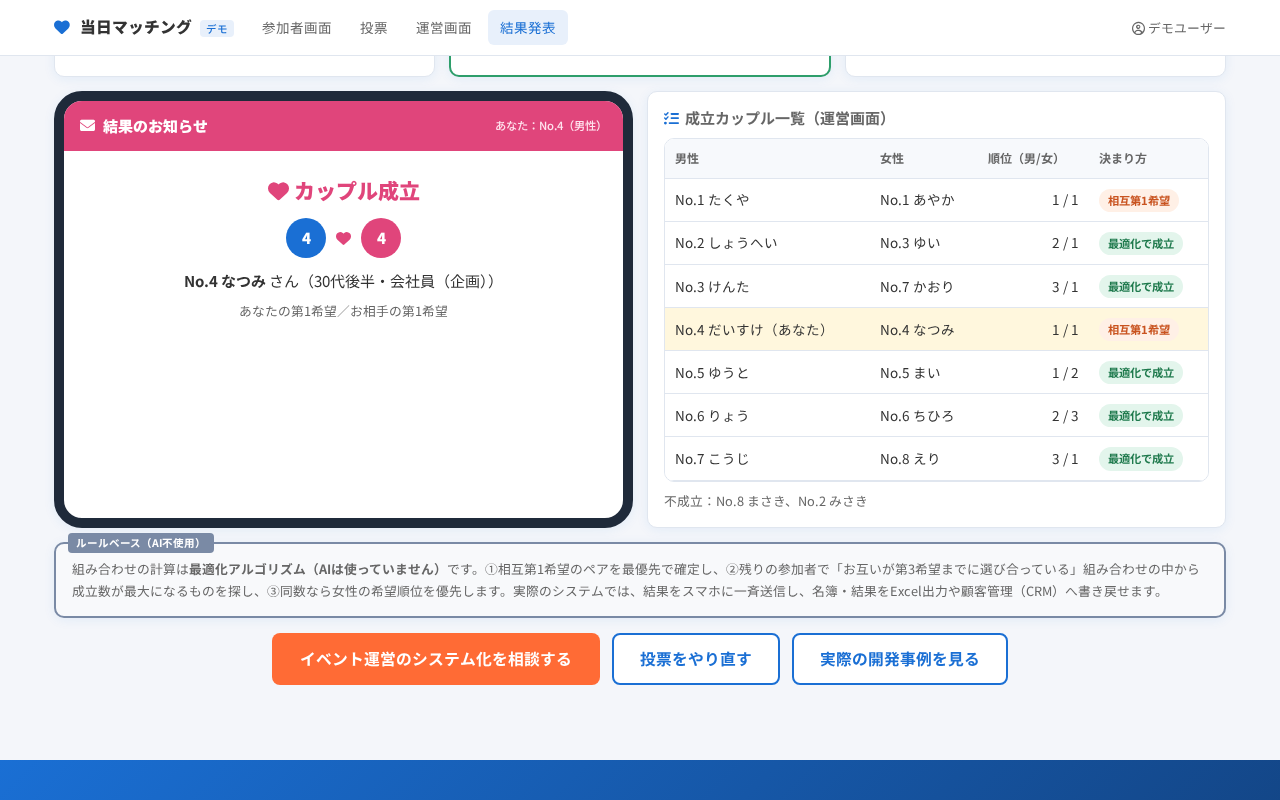The width and height of the screenshot is (1280, 800).
Task: Click イベント運営のシステム化を相談する button
Action: (x=436, y=659)
